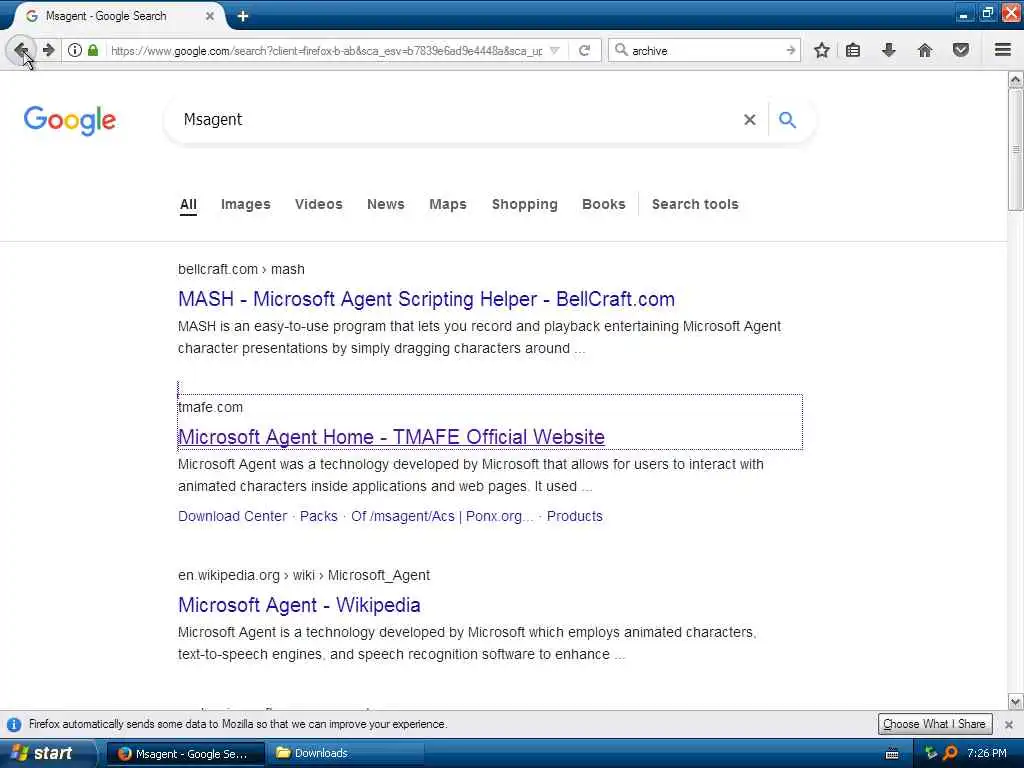Switch to Downloads folder in taskbar
The width and height of the screenshot is (1024, 768).
pos(346,754)
